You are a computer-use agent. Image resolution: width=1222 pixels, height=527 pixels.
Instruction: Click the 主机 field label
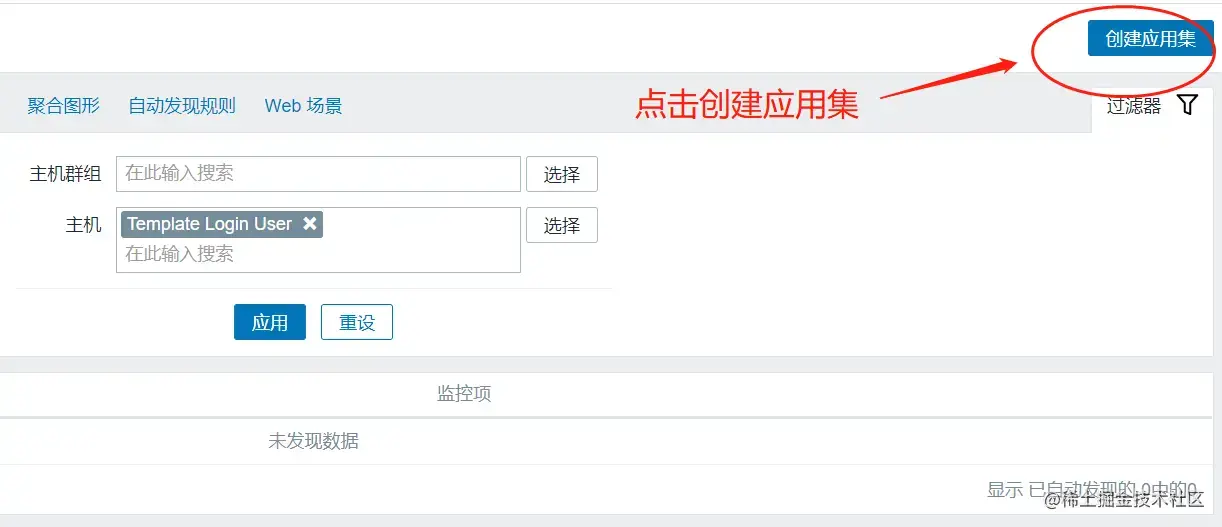pyautogui.click(x=83, y=225)
